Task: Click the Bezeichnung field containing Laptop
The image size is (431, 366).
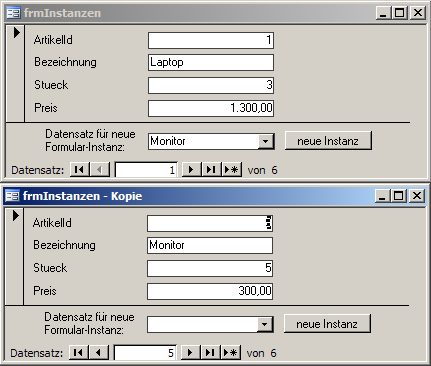Action: pos(211,62)
